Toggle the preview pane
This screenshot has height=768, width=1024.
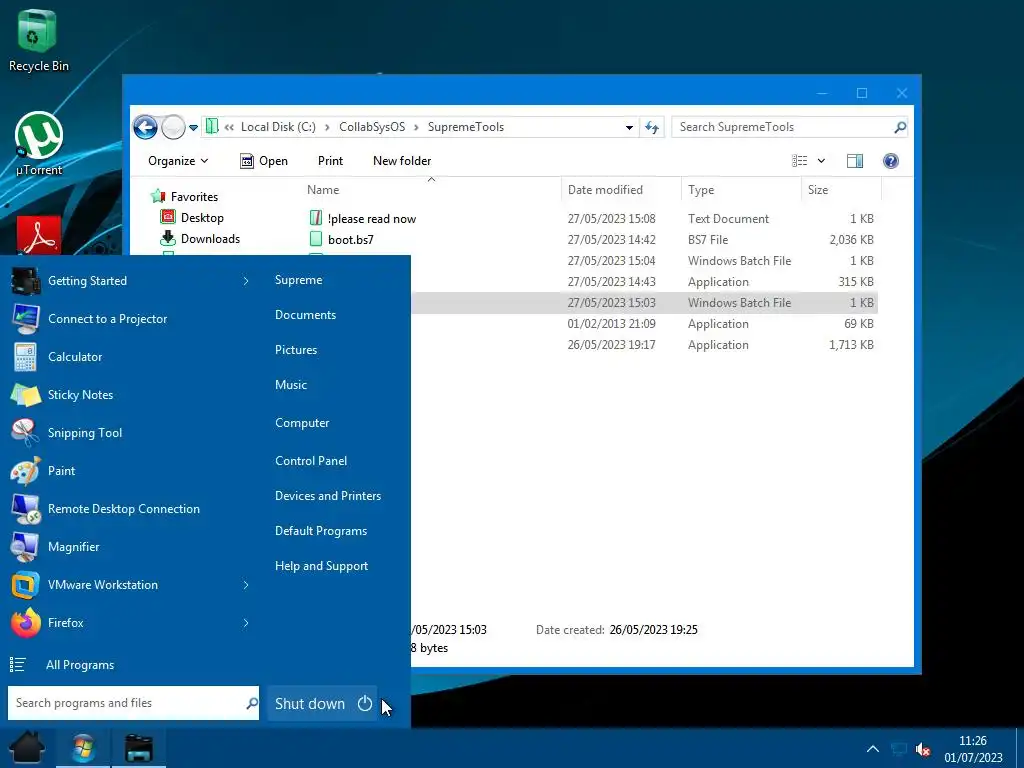click(x=854, y=161)
